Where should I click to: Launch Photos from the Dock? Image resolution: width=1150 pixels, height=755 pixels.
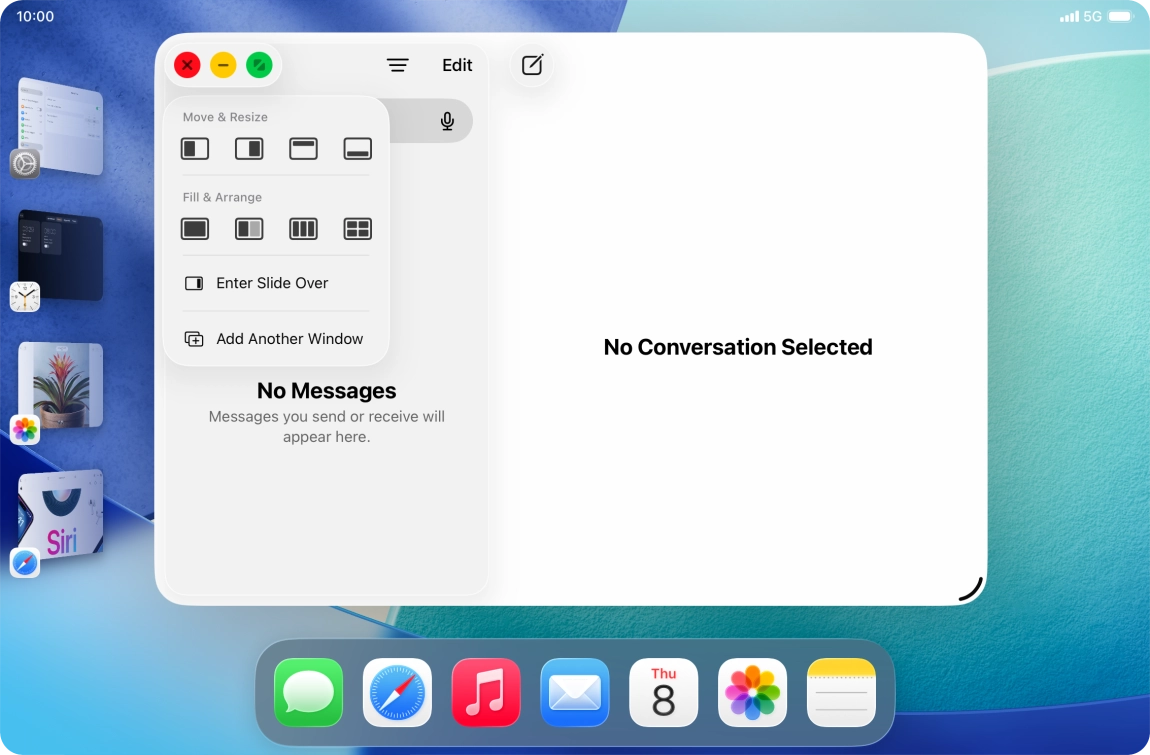tap(752, 692)
